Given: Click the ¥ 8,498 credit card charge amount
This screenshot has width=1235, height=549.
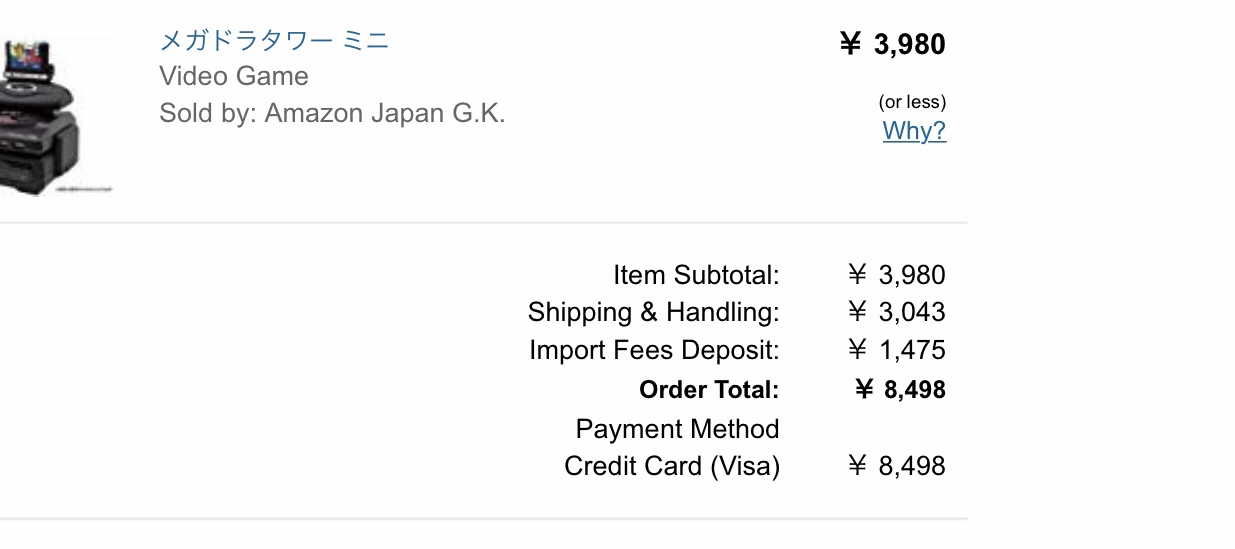Looking at the screenshot, I should [896, 467].
